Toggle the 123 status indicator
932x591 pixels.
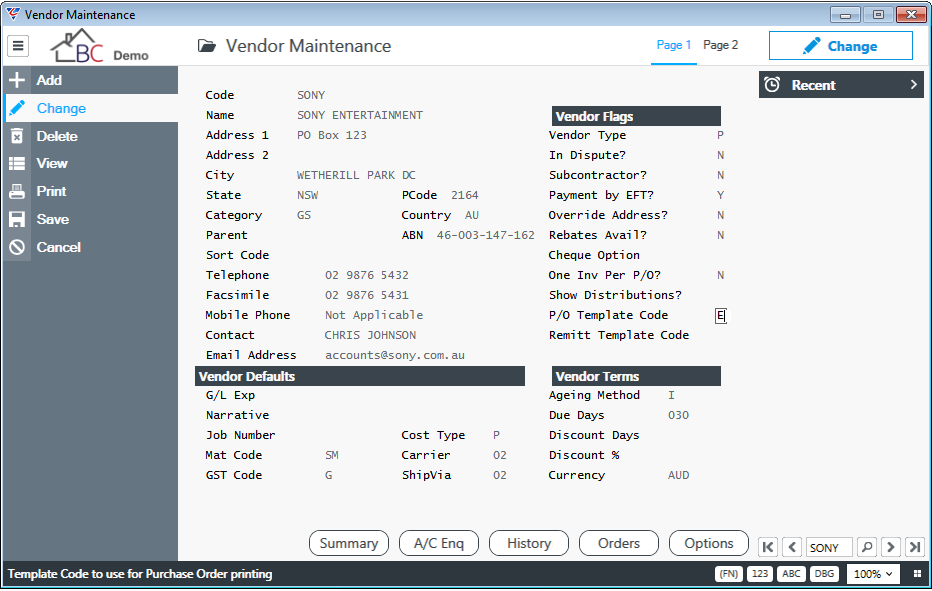coord(760,574)
